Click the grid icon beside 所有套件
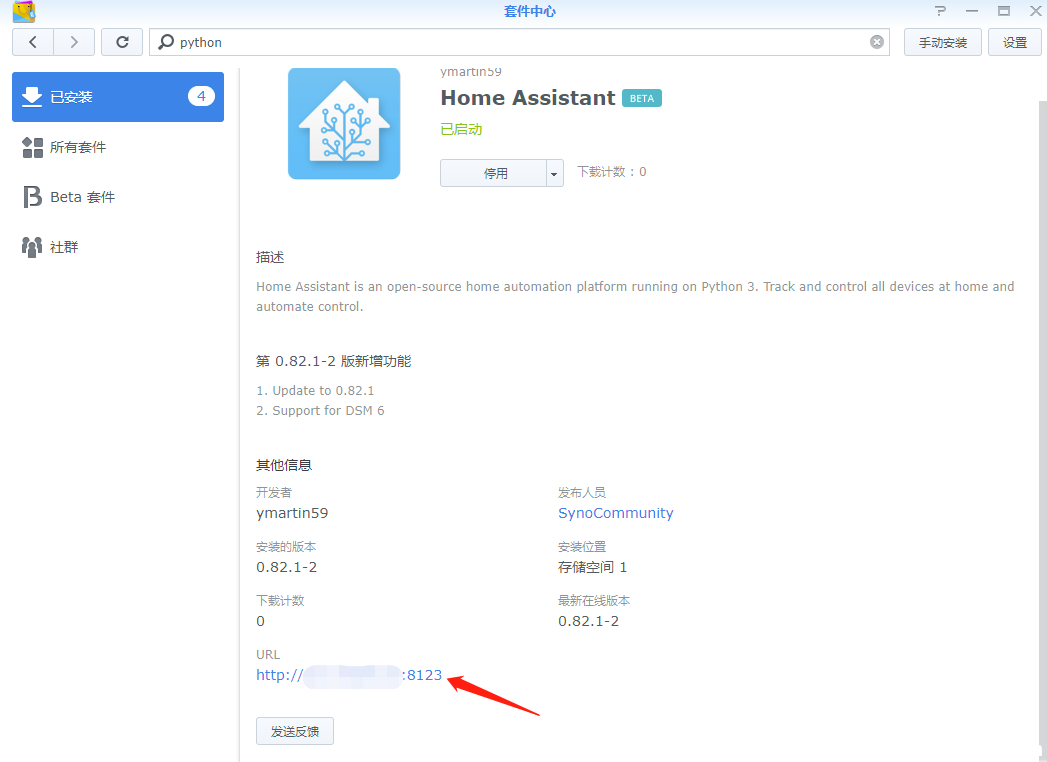This screenshot has height=762, width=1047. [x=32, y=147]
